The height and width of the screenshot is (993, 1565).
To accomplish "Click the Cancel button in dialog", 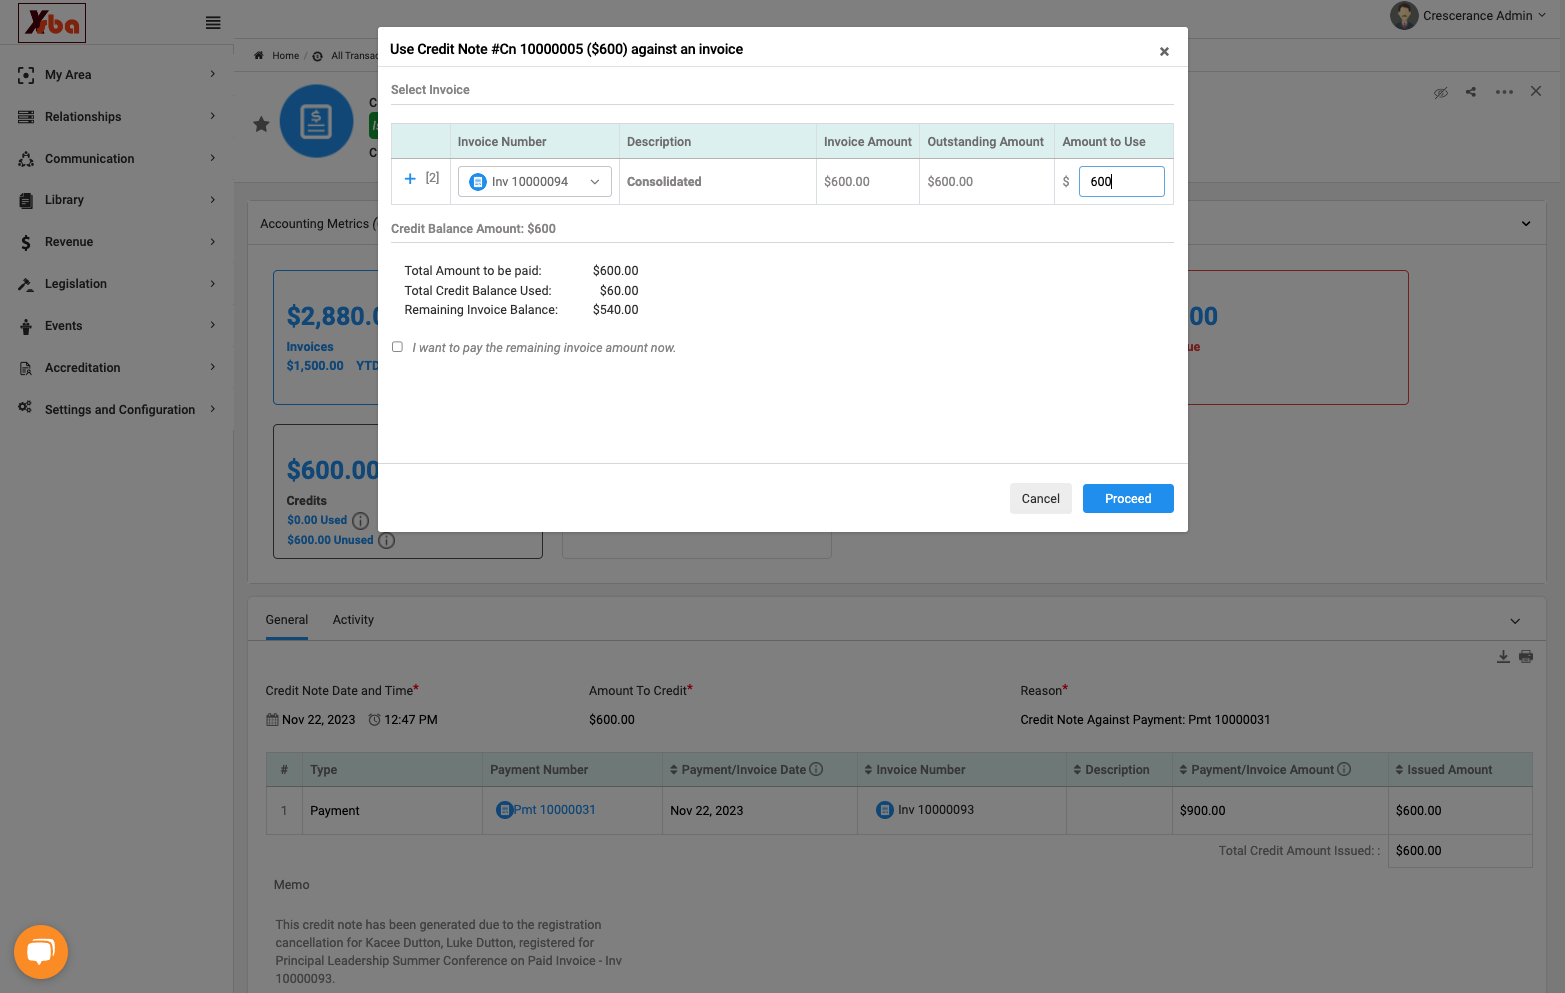I will (x=1041, y=499).
